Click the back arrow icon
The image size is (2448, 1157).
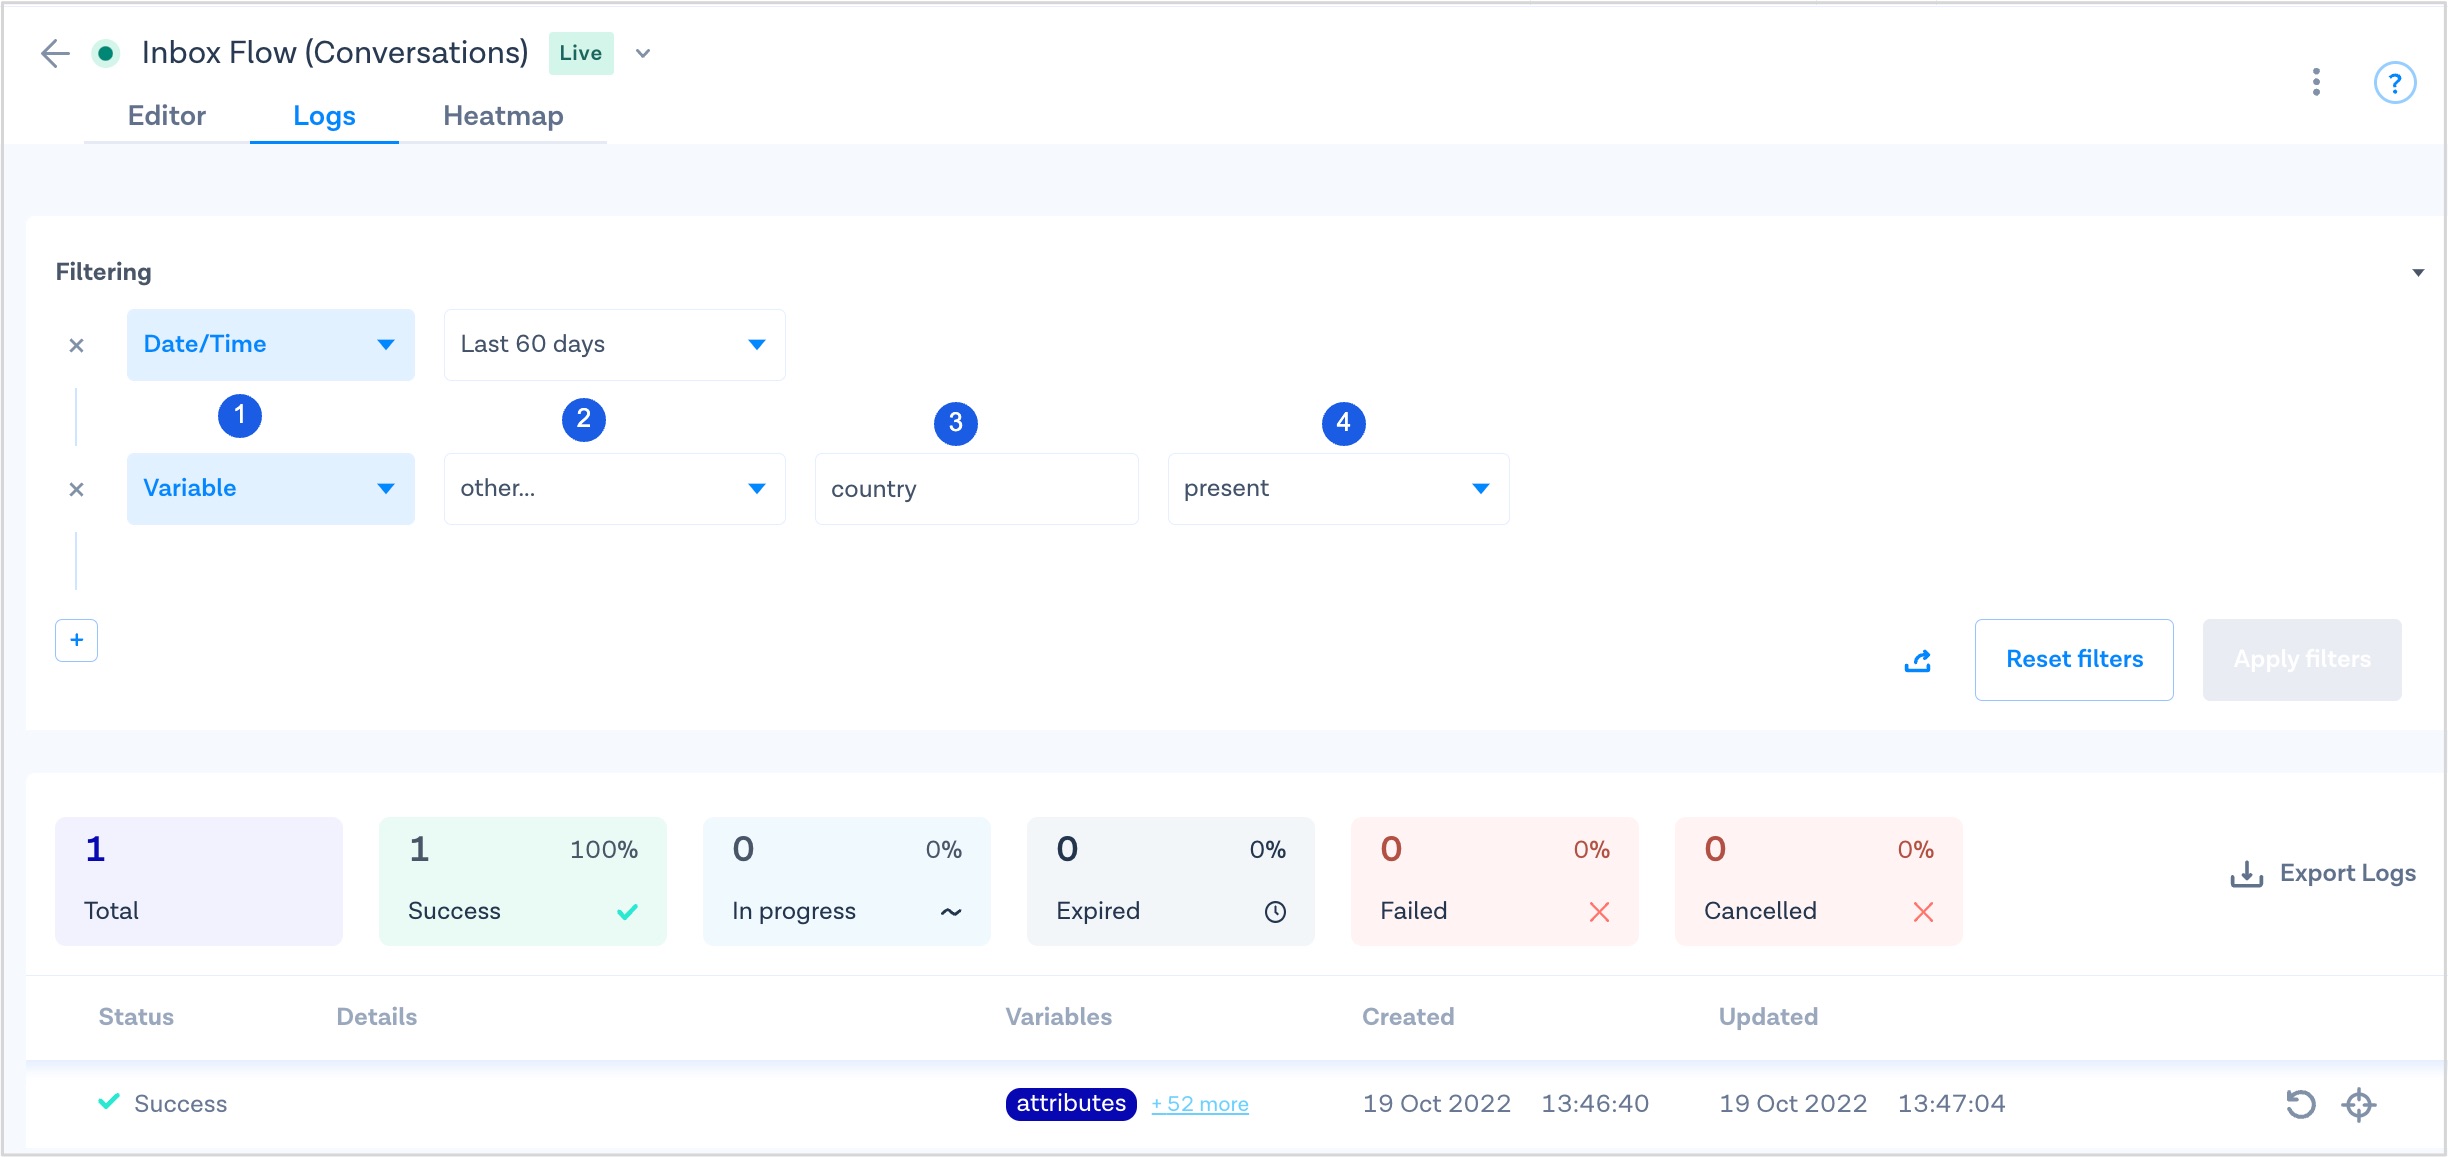click(x=55, y=53)
